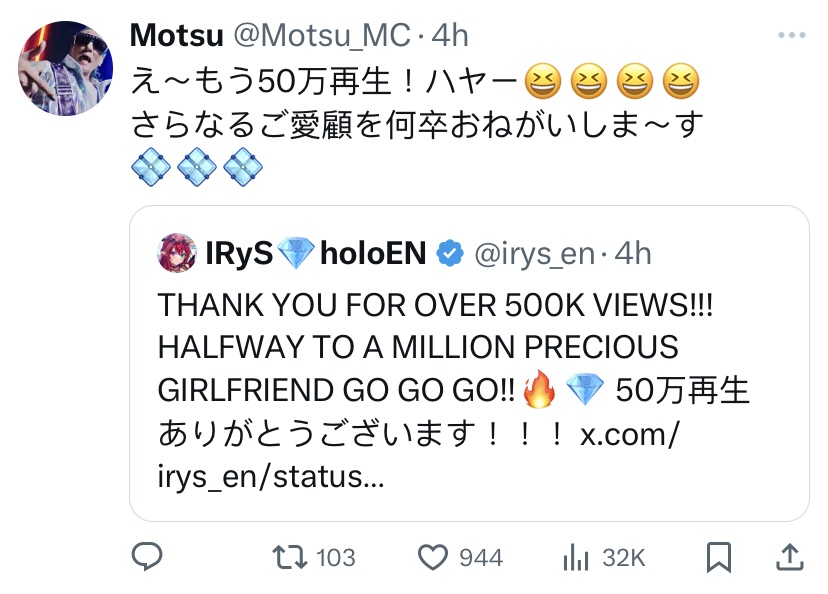Click the 32K views count
The height and width of the screenshot is (594, 828).
tap(624, 558)
